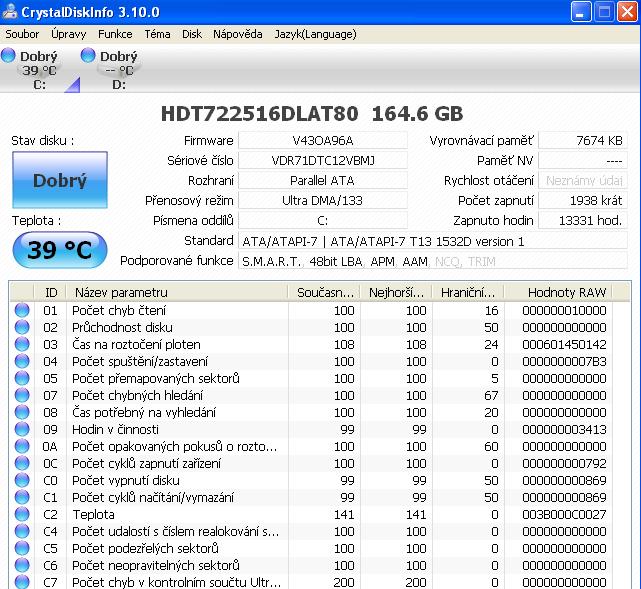641x589 pixels.
Task: Click status orb for Počet podezřelých sektorů
Action: (x=22, y=548)
